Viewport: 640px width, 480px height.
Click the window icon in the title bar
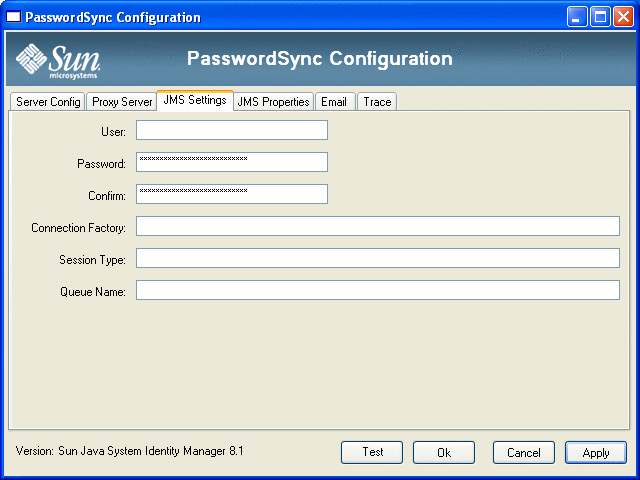13,17
